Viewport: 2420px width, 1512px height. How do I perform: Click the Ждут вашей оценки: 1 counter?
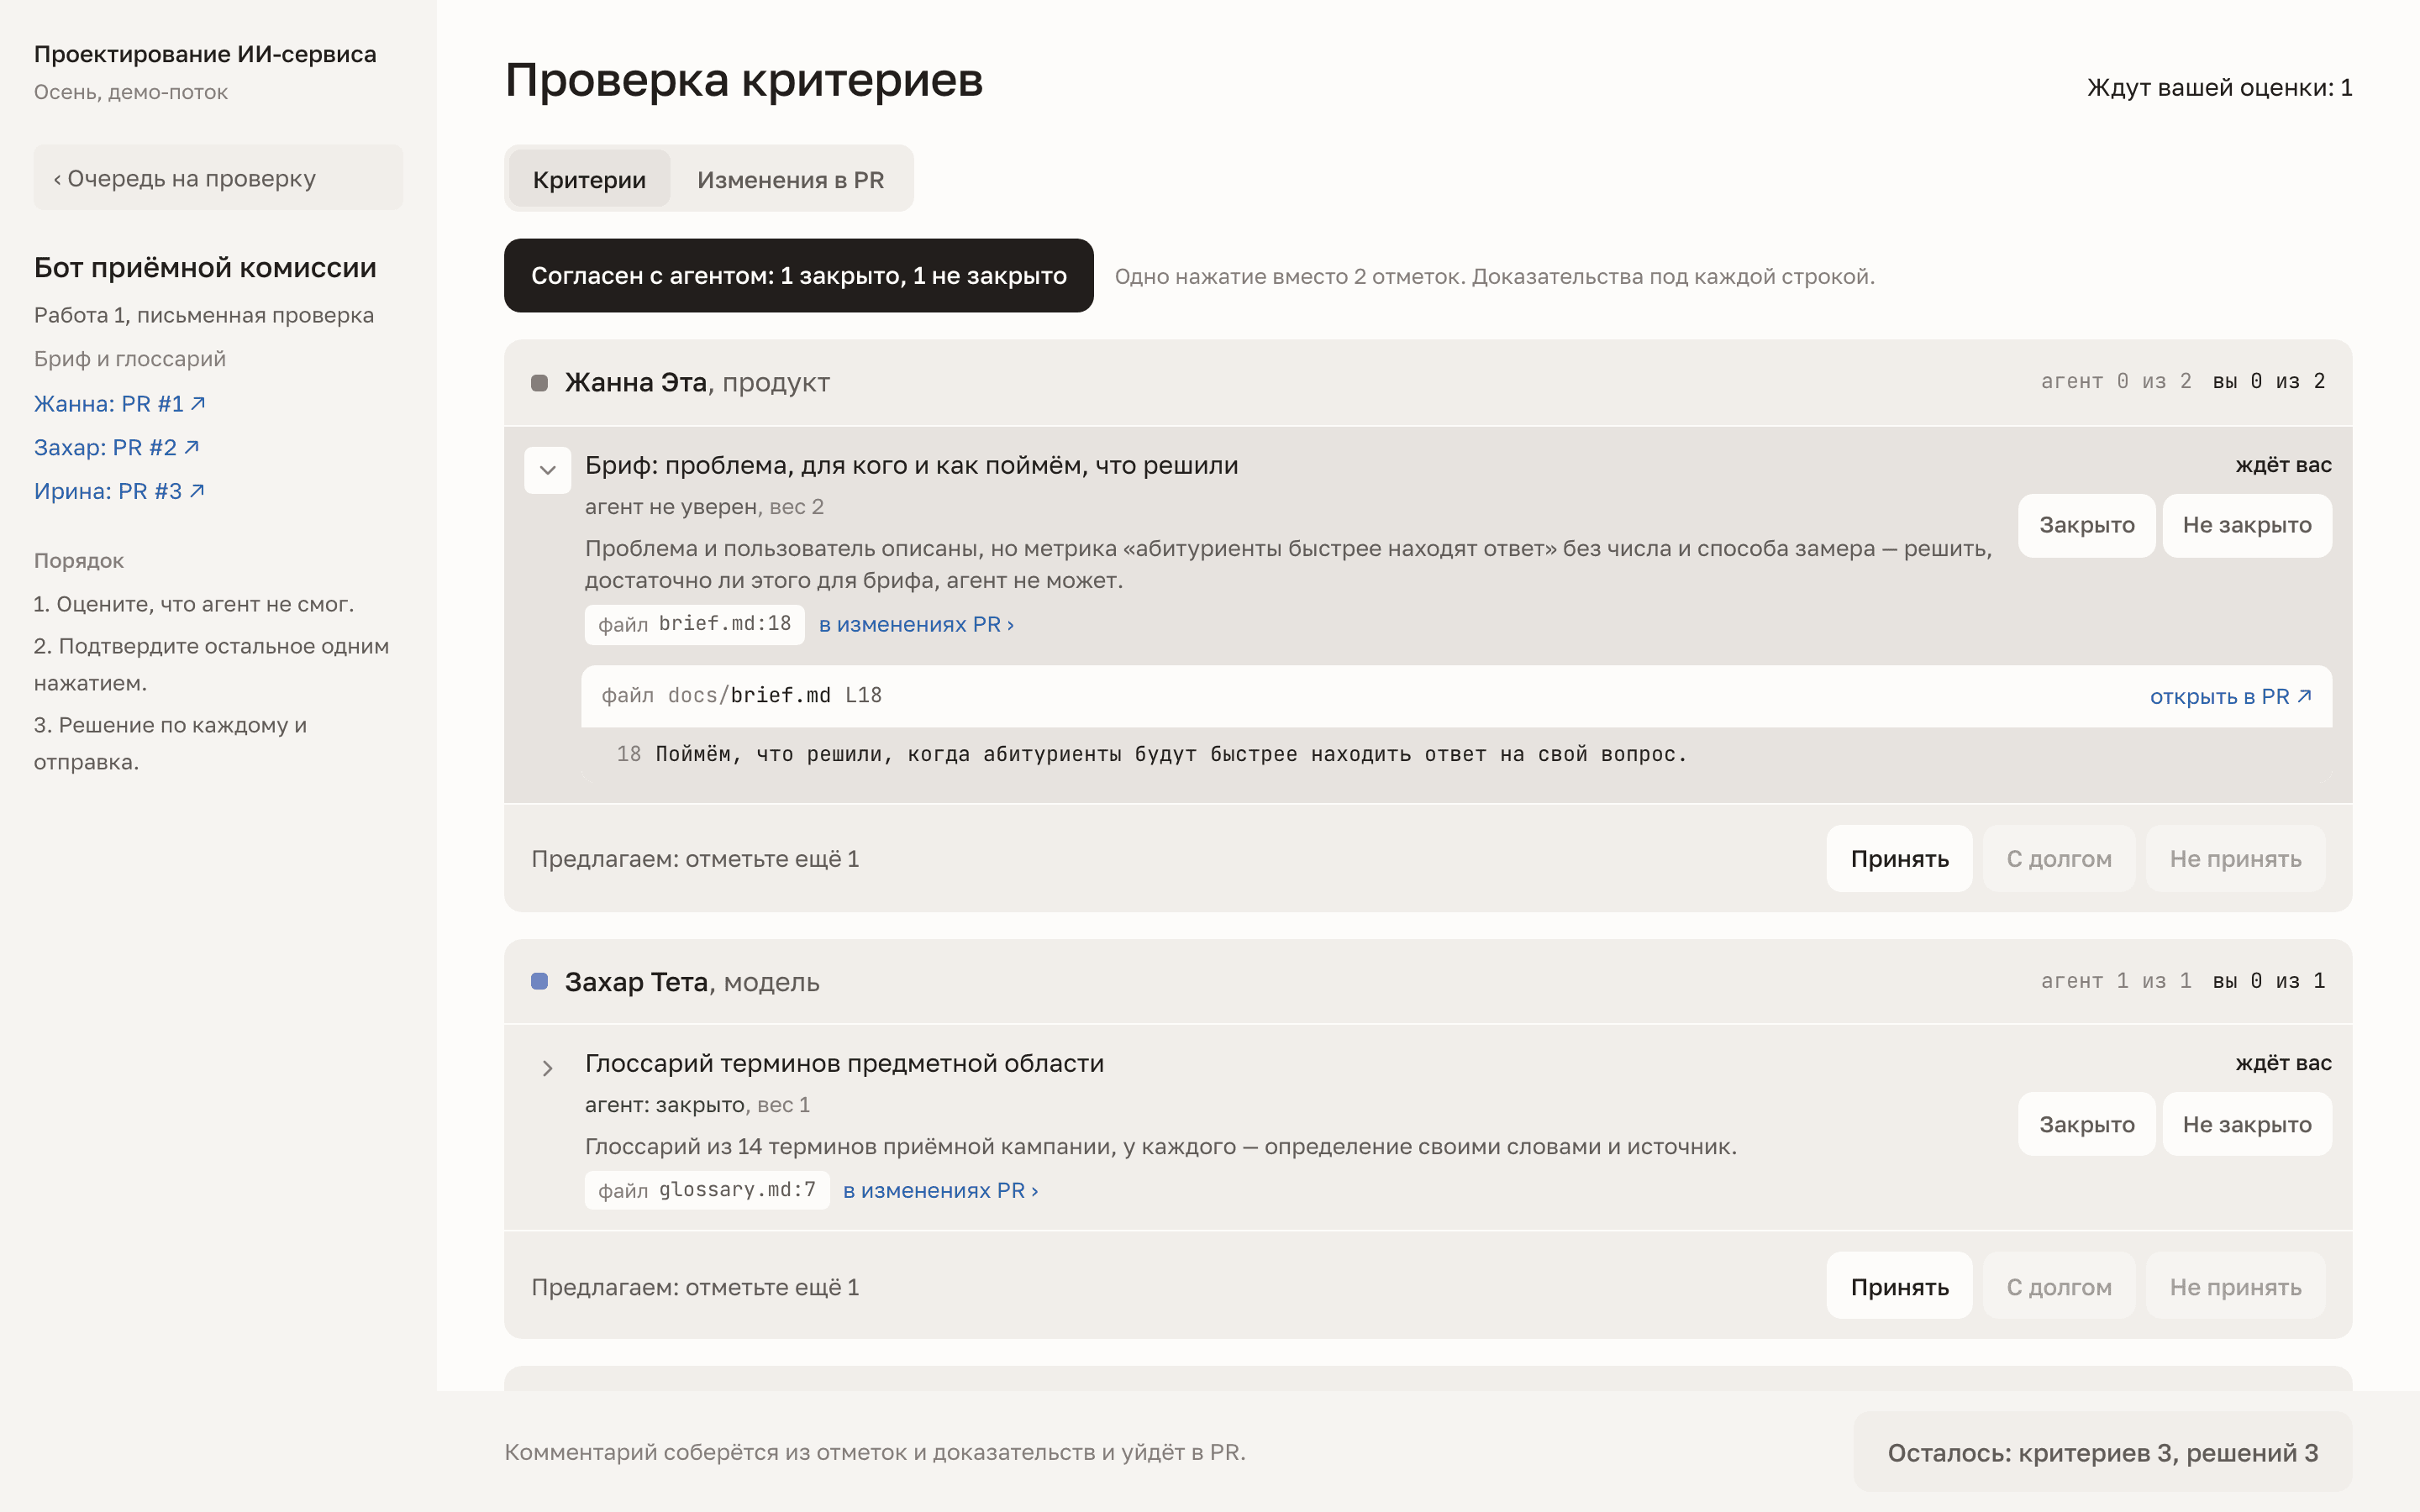pos(2219,88)
